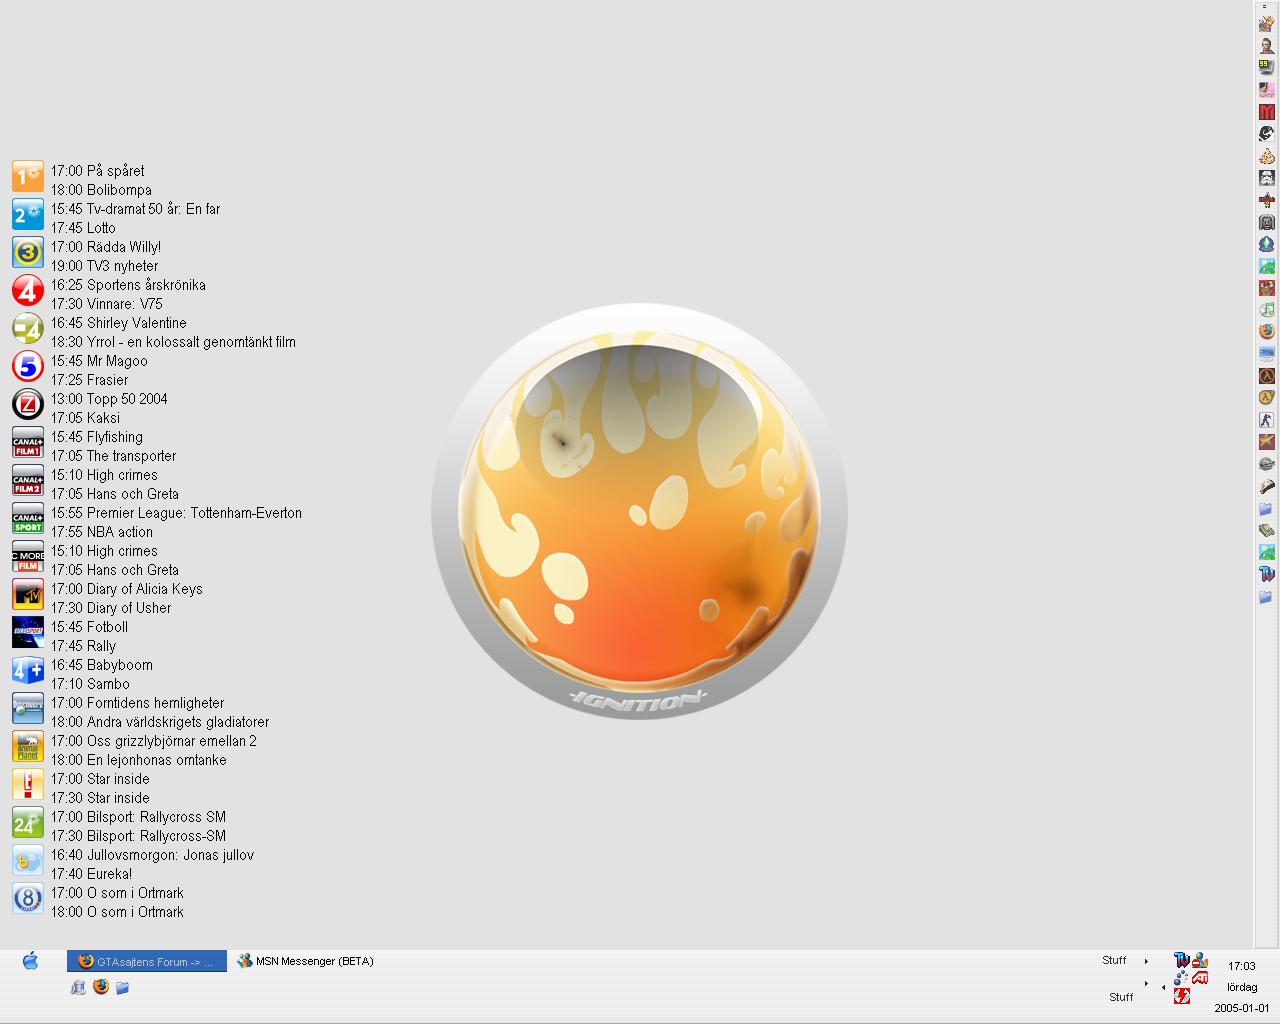The width and height of the screenshot is (1280, 1024).
Task: Expand hidden tray icons with left arrow
Action: 1163,987
